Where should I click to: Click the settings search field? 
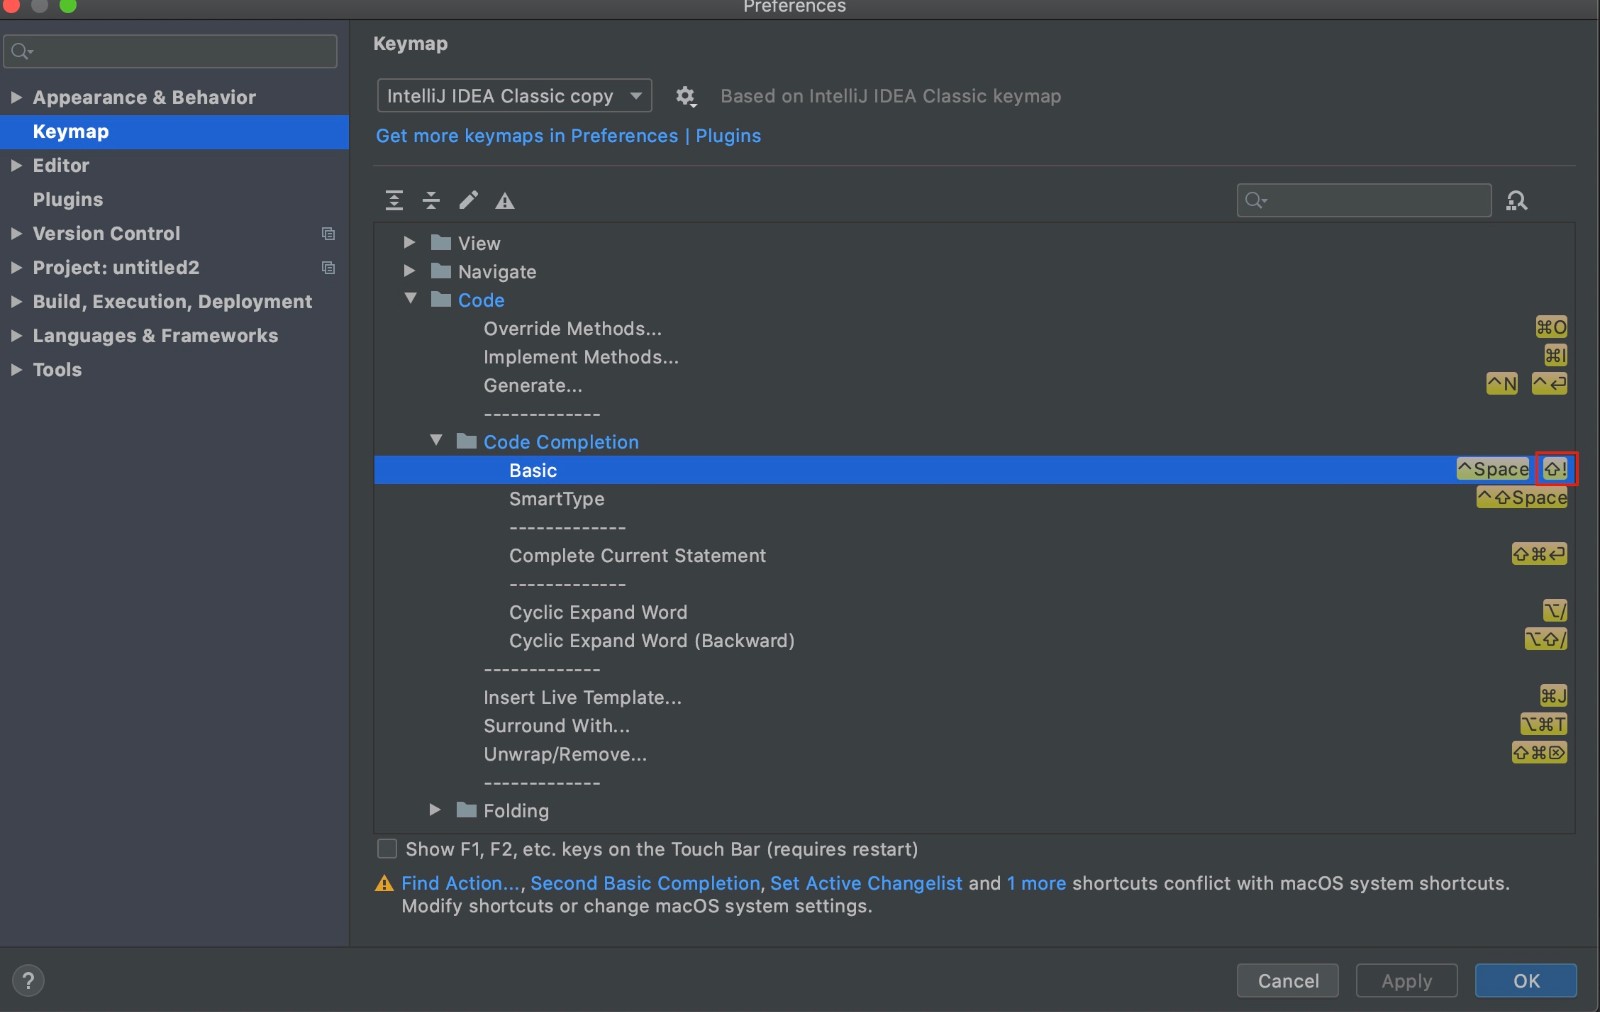click(170, 51)
